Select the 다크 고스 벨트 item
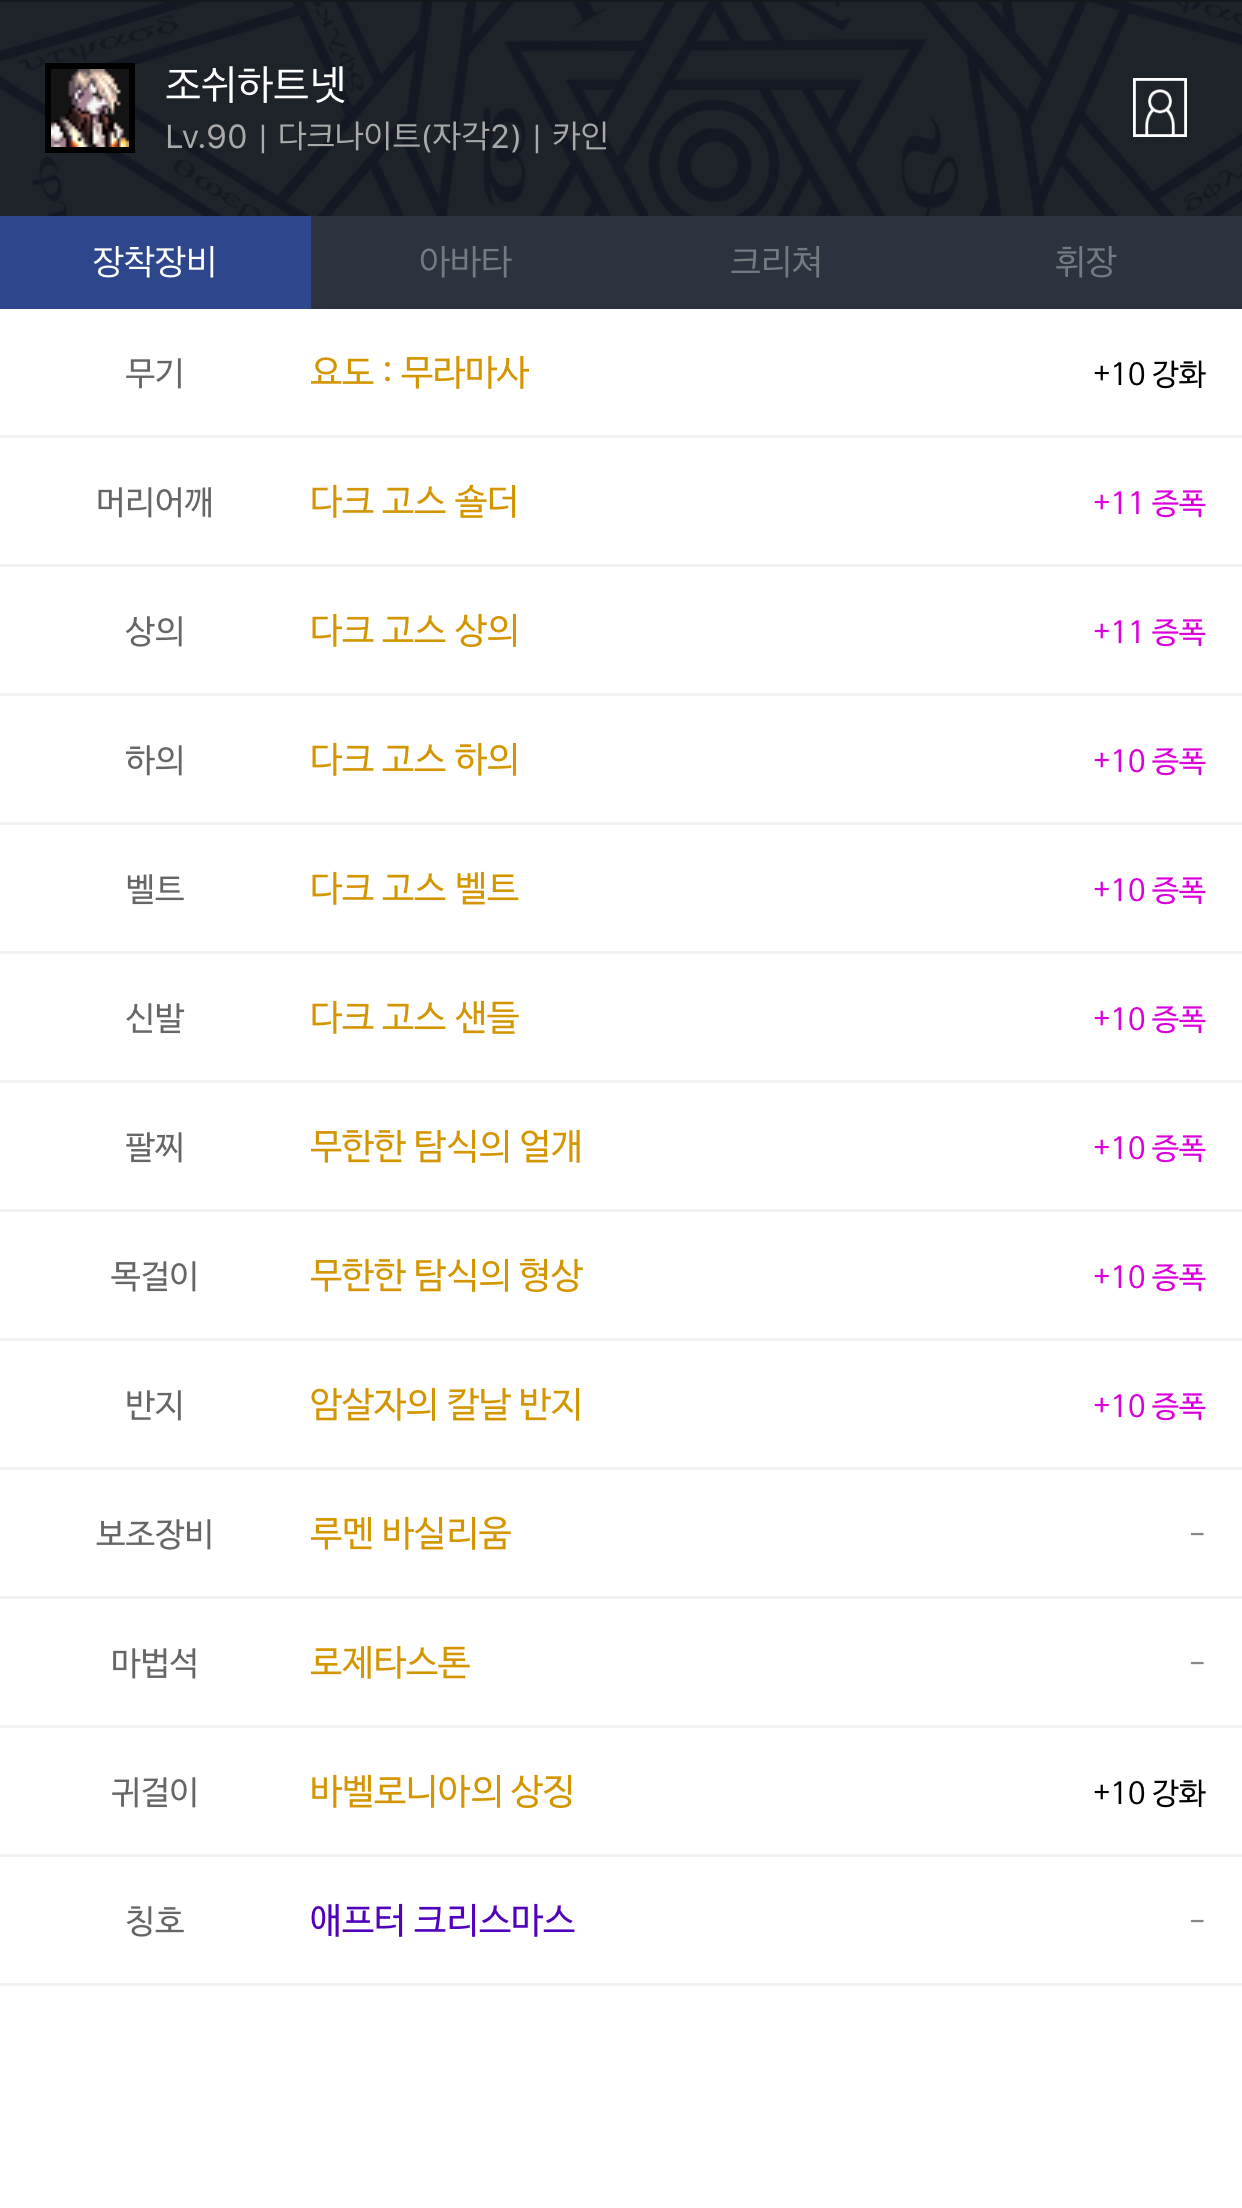The width and height of the screenshot is (1242, 2208). click(x=414, y=888)
